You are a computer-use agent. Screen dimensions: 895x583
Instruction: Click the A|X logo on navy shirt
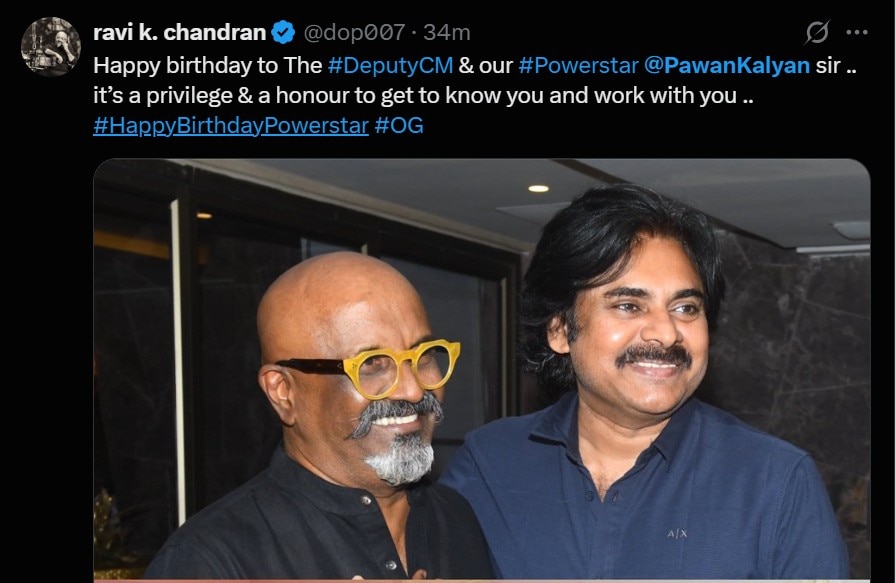pyautogui.click(x=677, y=533)
